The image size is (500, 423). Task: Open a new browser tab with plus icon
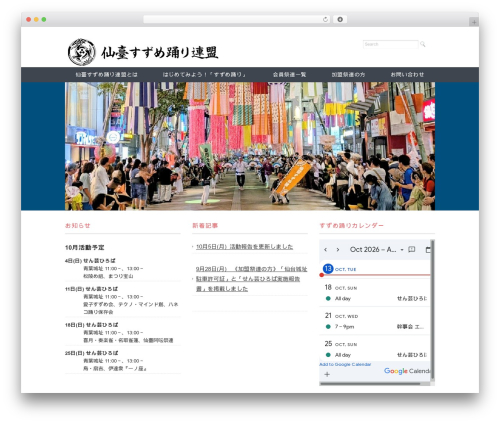[474, 22]
